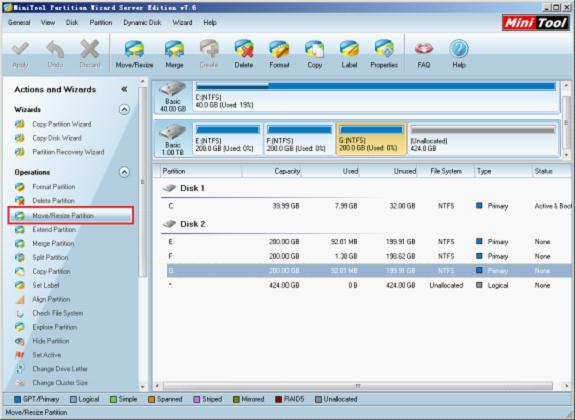This screenshot has width=575, height=420.
Task: Click the GPT/Primary legend color box
Action: 17,399
